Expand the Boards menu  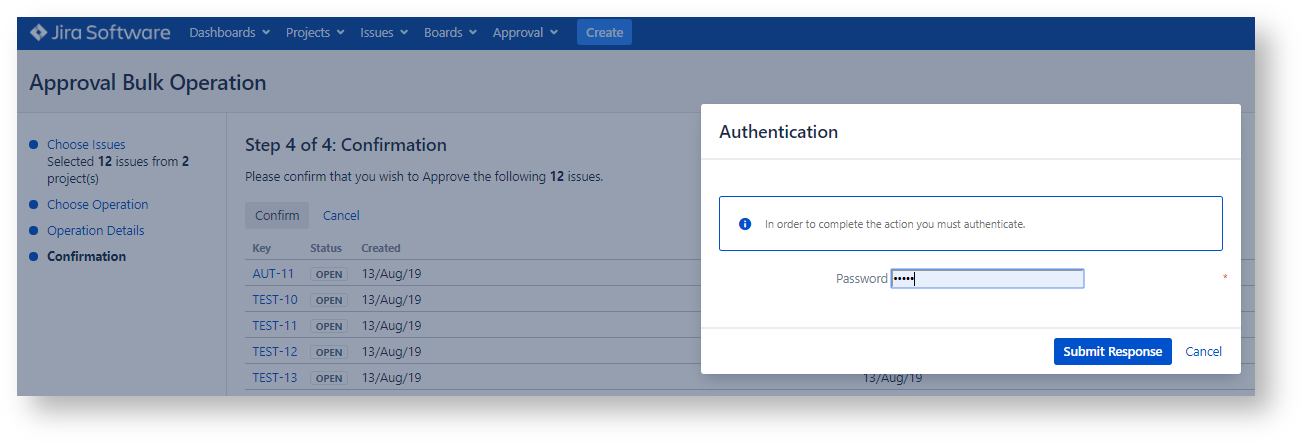(x=450, y=33)
